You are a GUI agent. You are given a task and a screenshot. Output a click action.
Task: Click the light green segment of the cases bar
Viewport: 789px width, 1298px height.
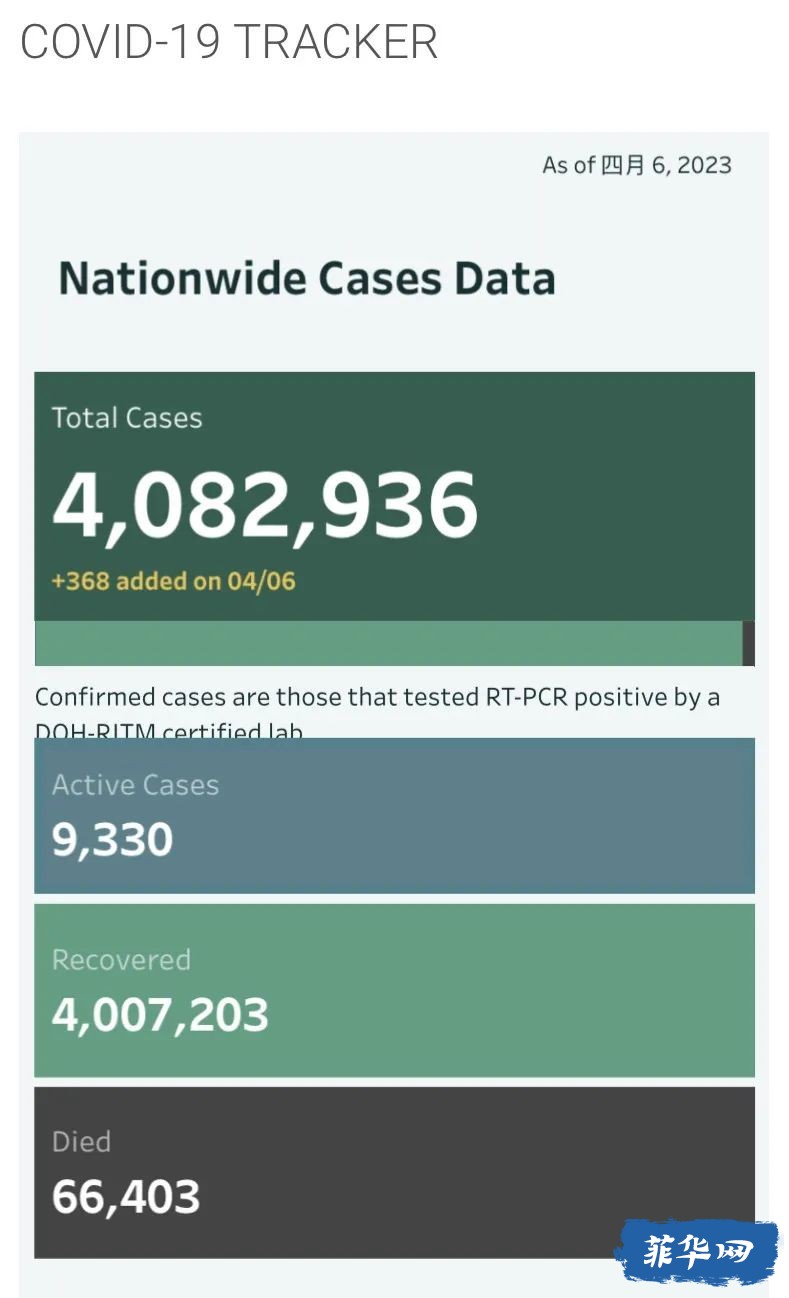pyautogui.click(x=388, y=643)
